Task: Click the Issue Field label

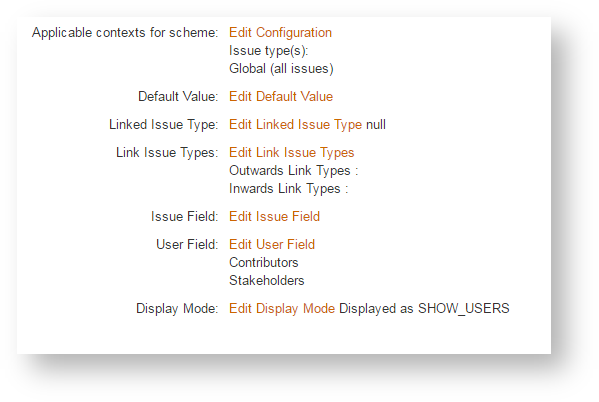Action: click(184, 216)
